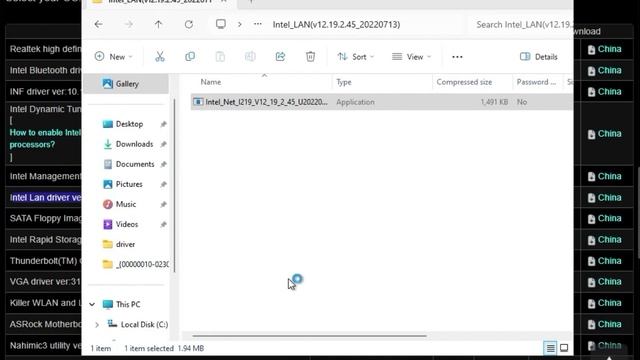This screenshot has height=360, width=640.
Task: Sort by the Name column header
Action: point(211,82)
